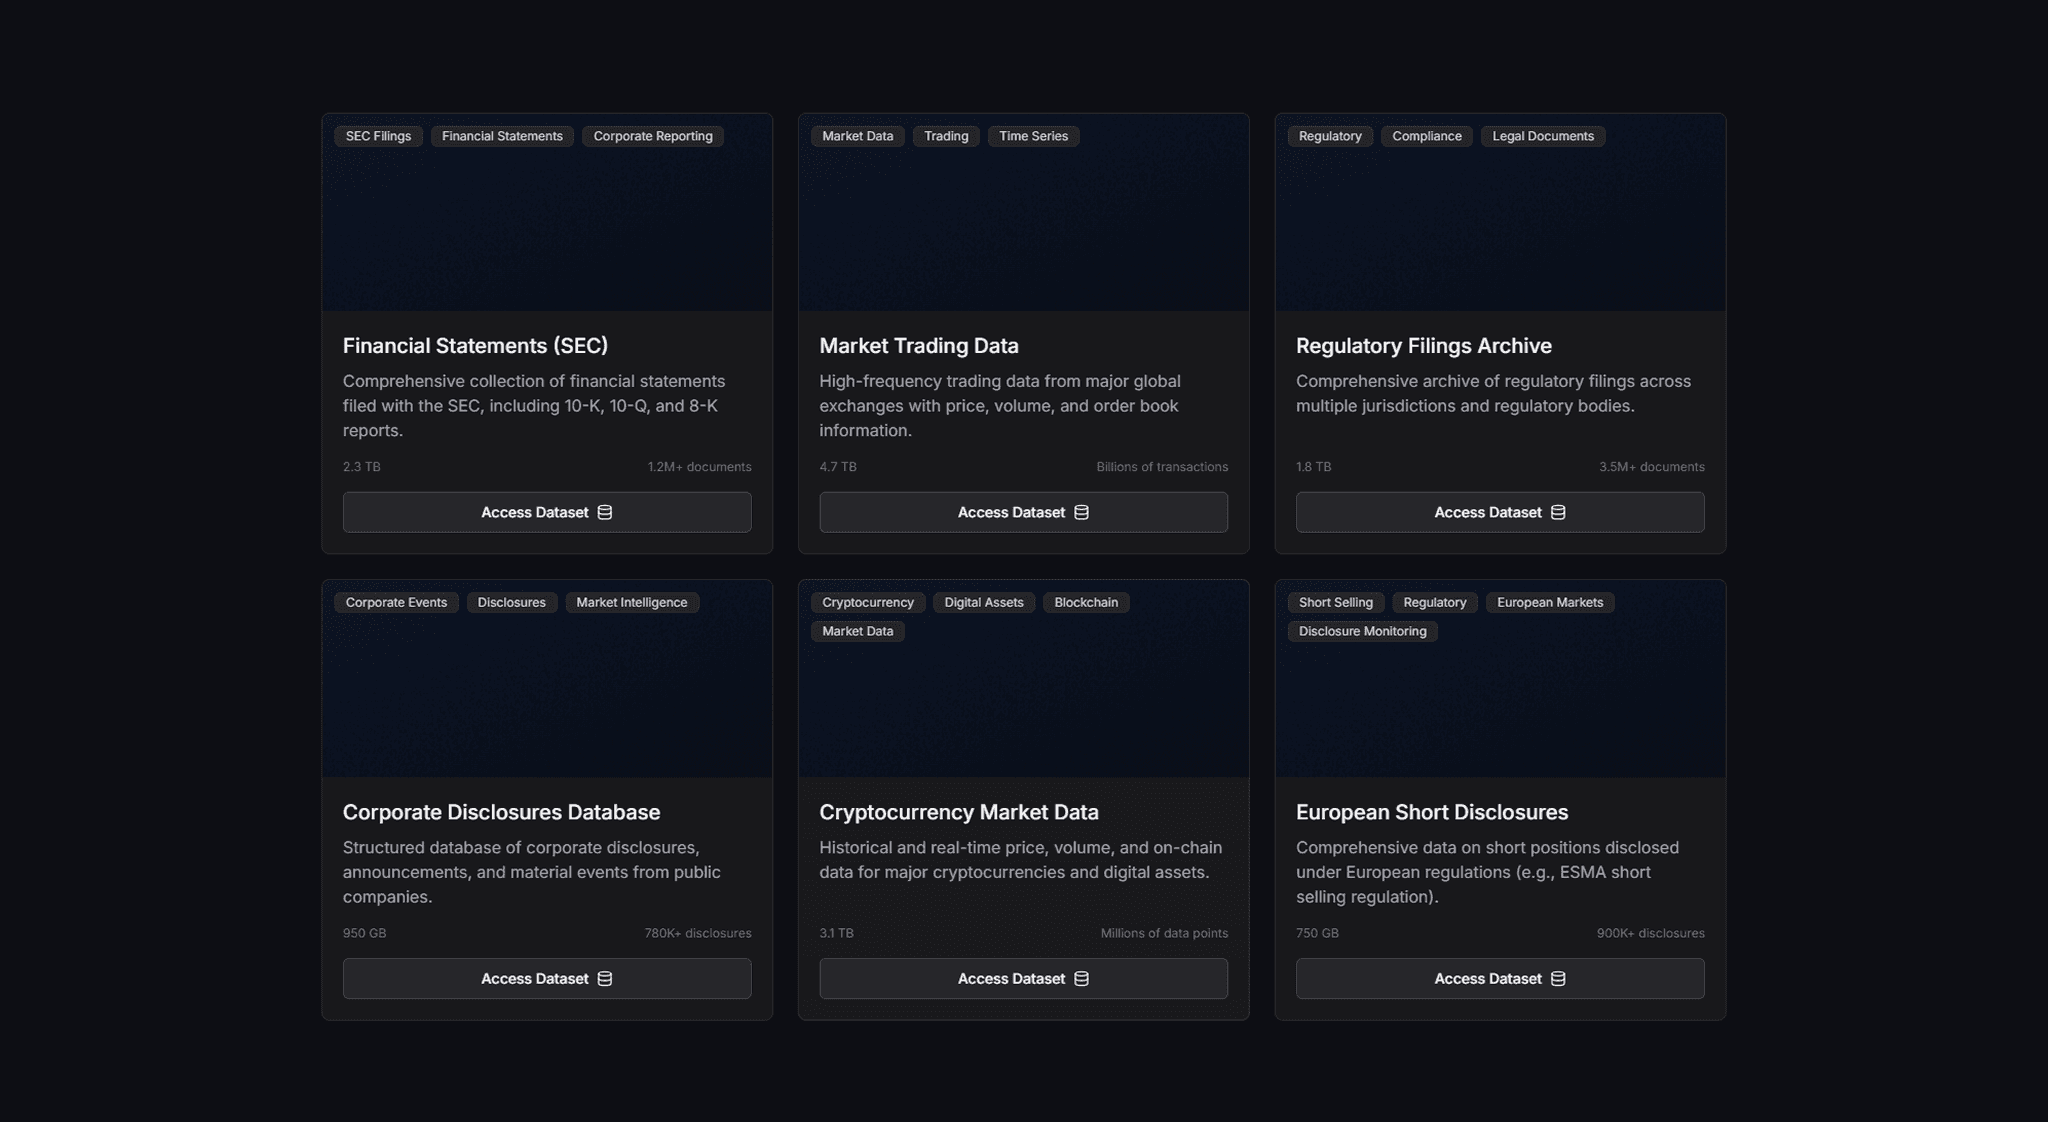
Task: Click the 1.2M+ documents count
Action: click(699, 467)
